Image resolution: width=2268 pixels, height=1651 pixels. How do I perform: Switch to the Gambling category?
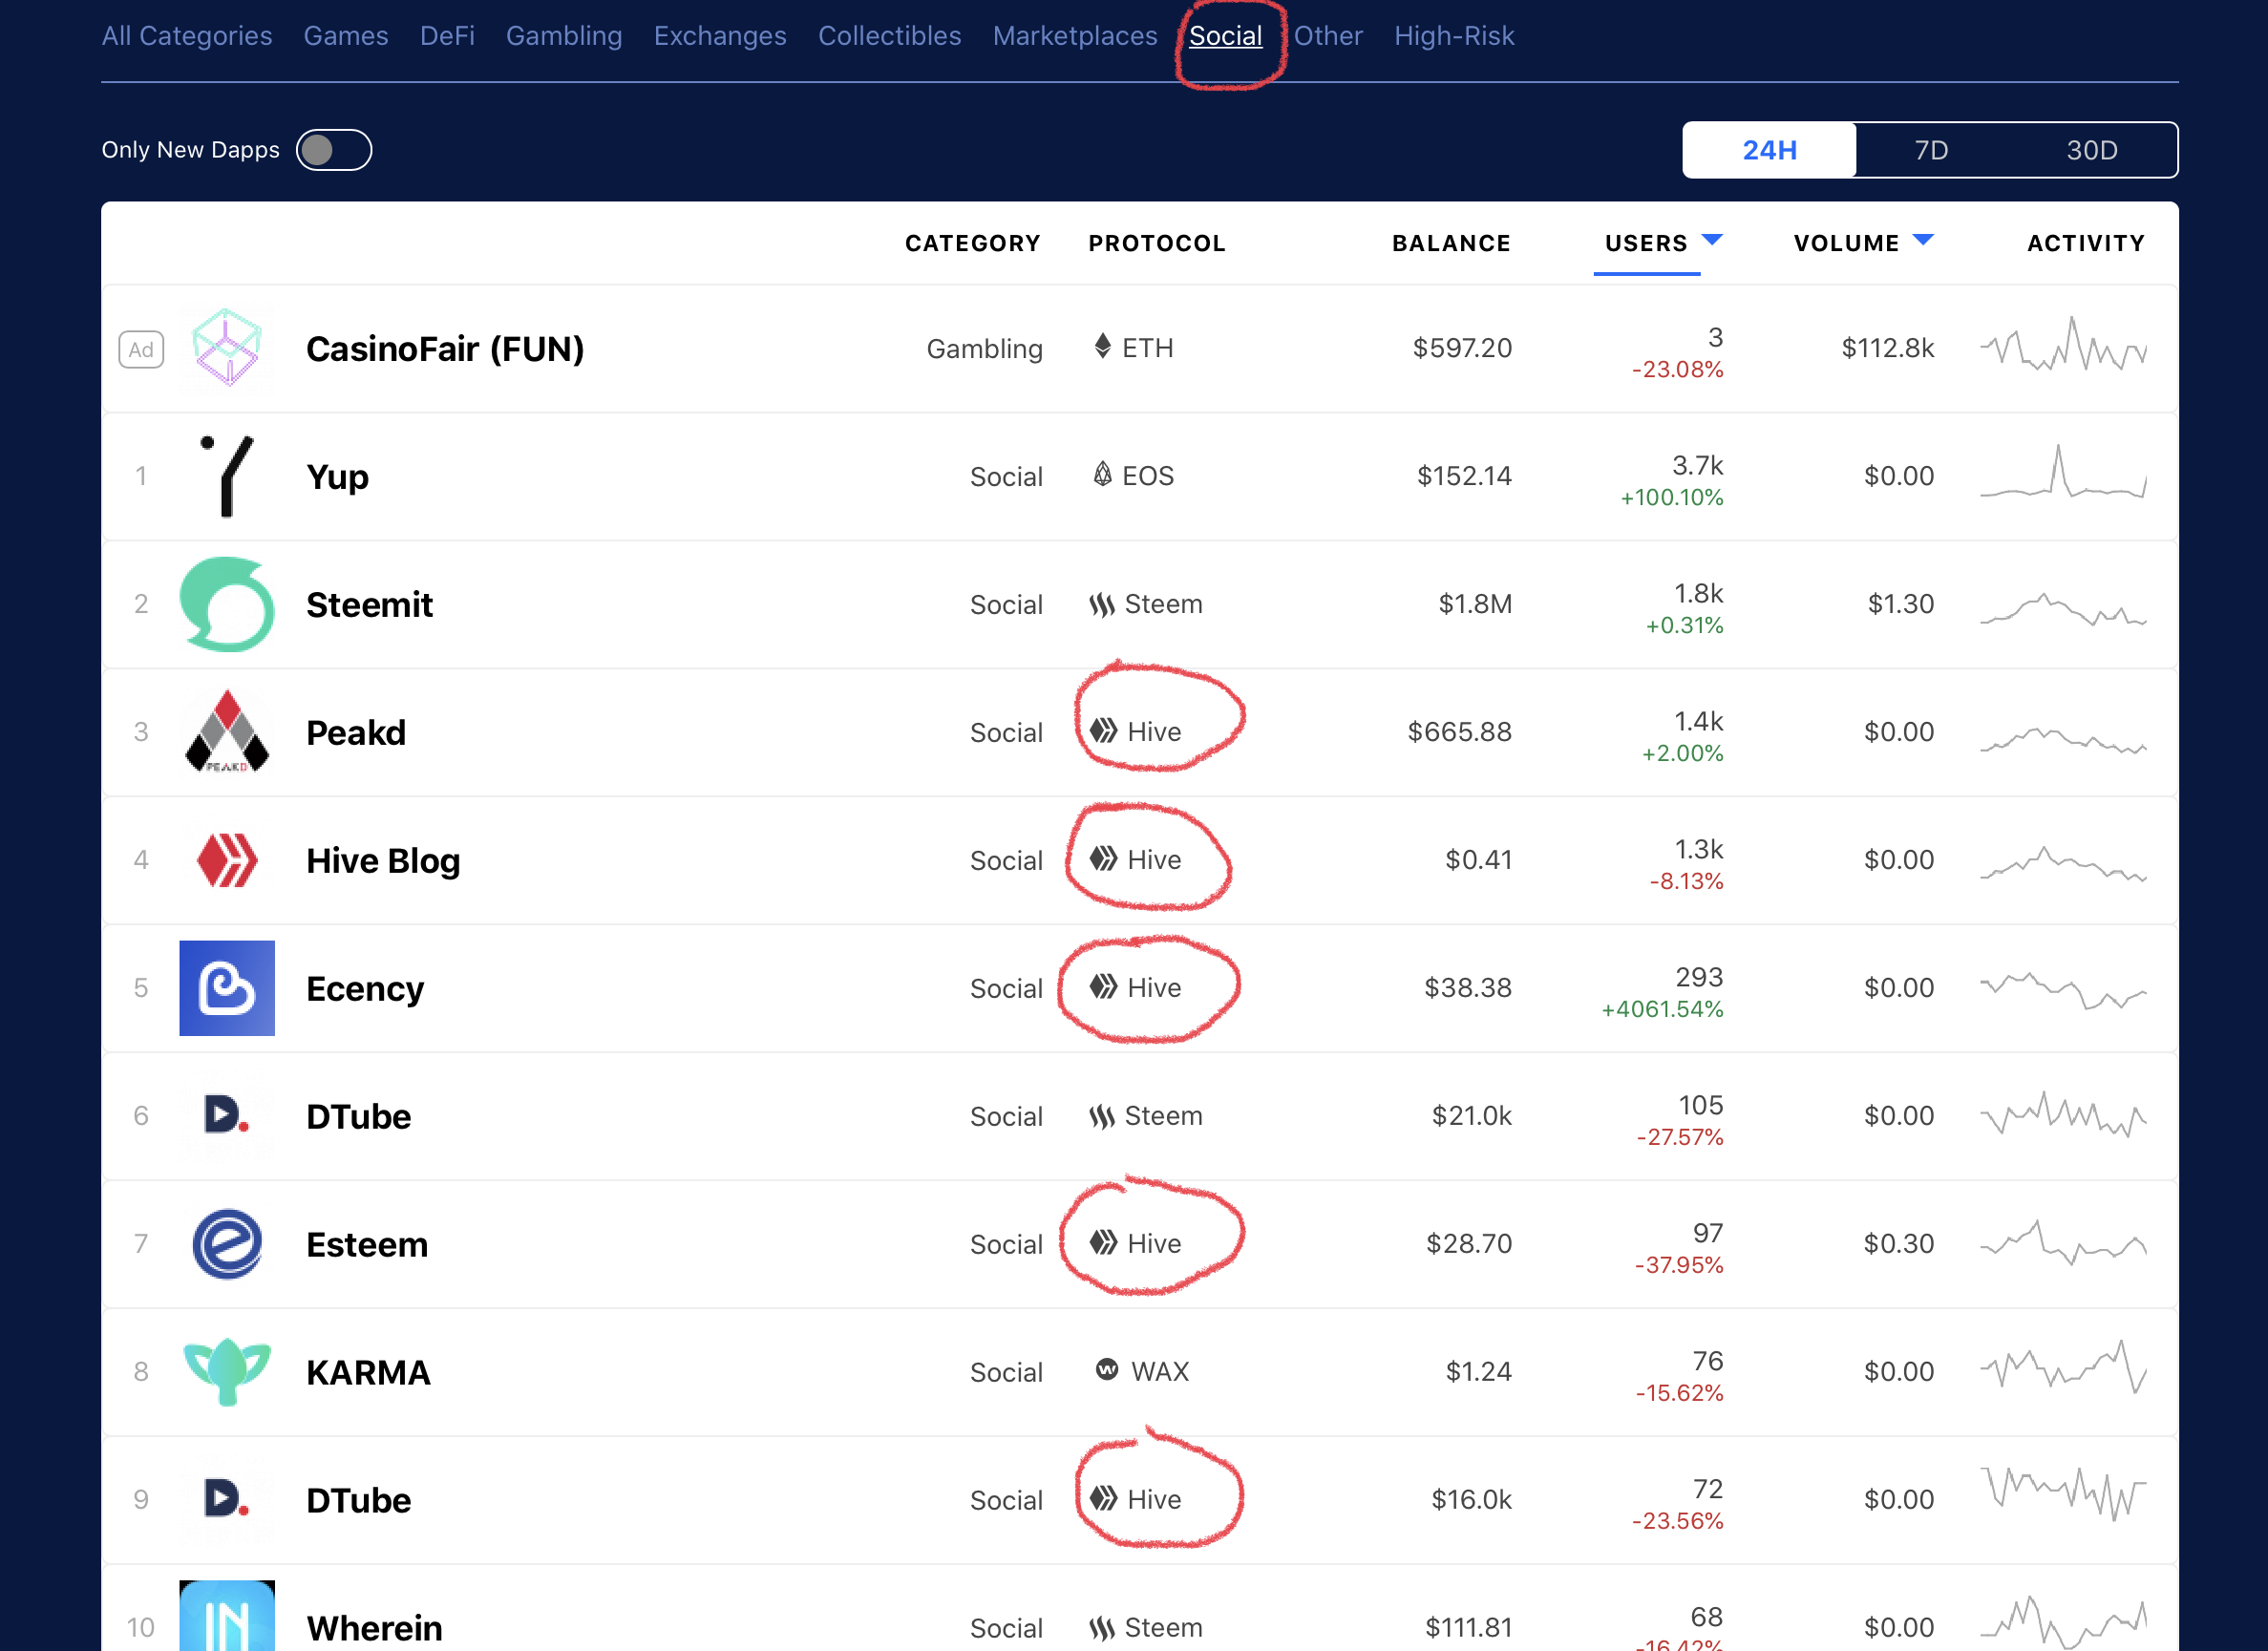click(x=564, y=36)
